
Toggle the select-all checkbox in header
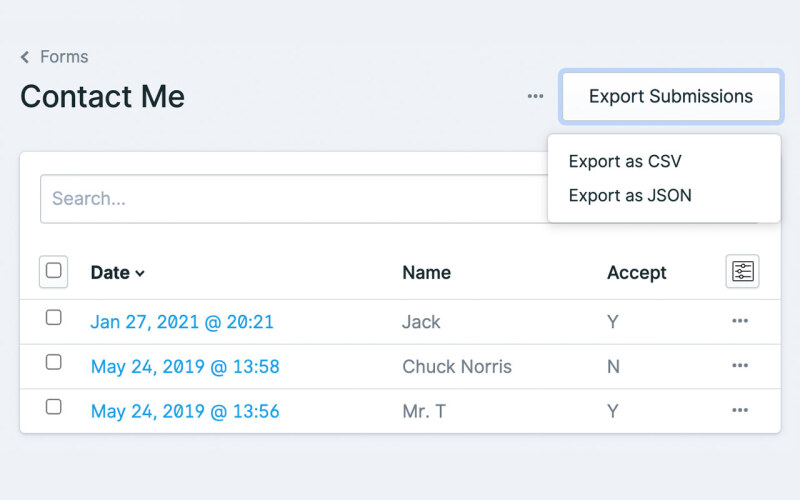(54, 271)
